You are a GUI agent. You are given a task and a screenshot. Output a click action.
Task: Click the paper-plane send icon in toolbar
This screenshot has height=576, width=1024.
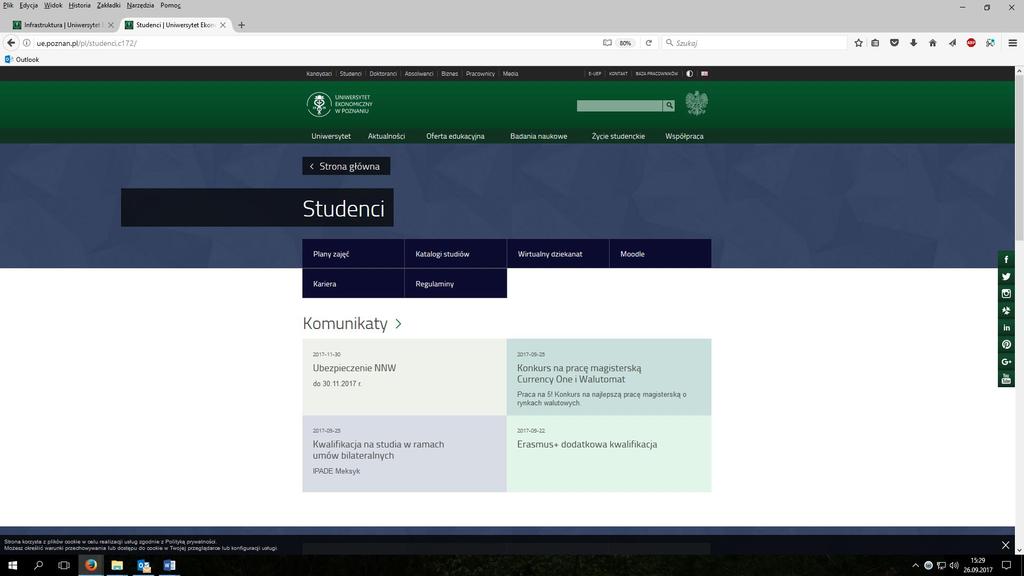(x=952, y=42)
